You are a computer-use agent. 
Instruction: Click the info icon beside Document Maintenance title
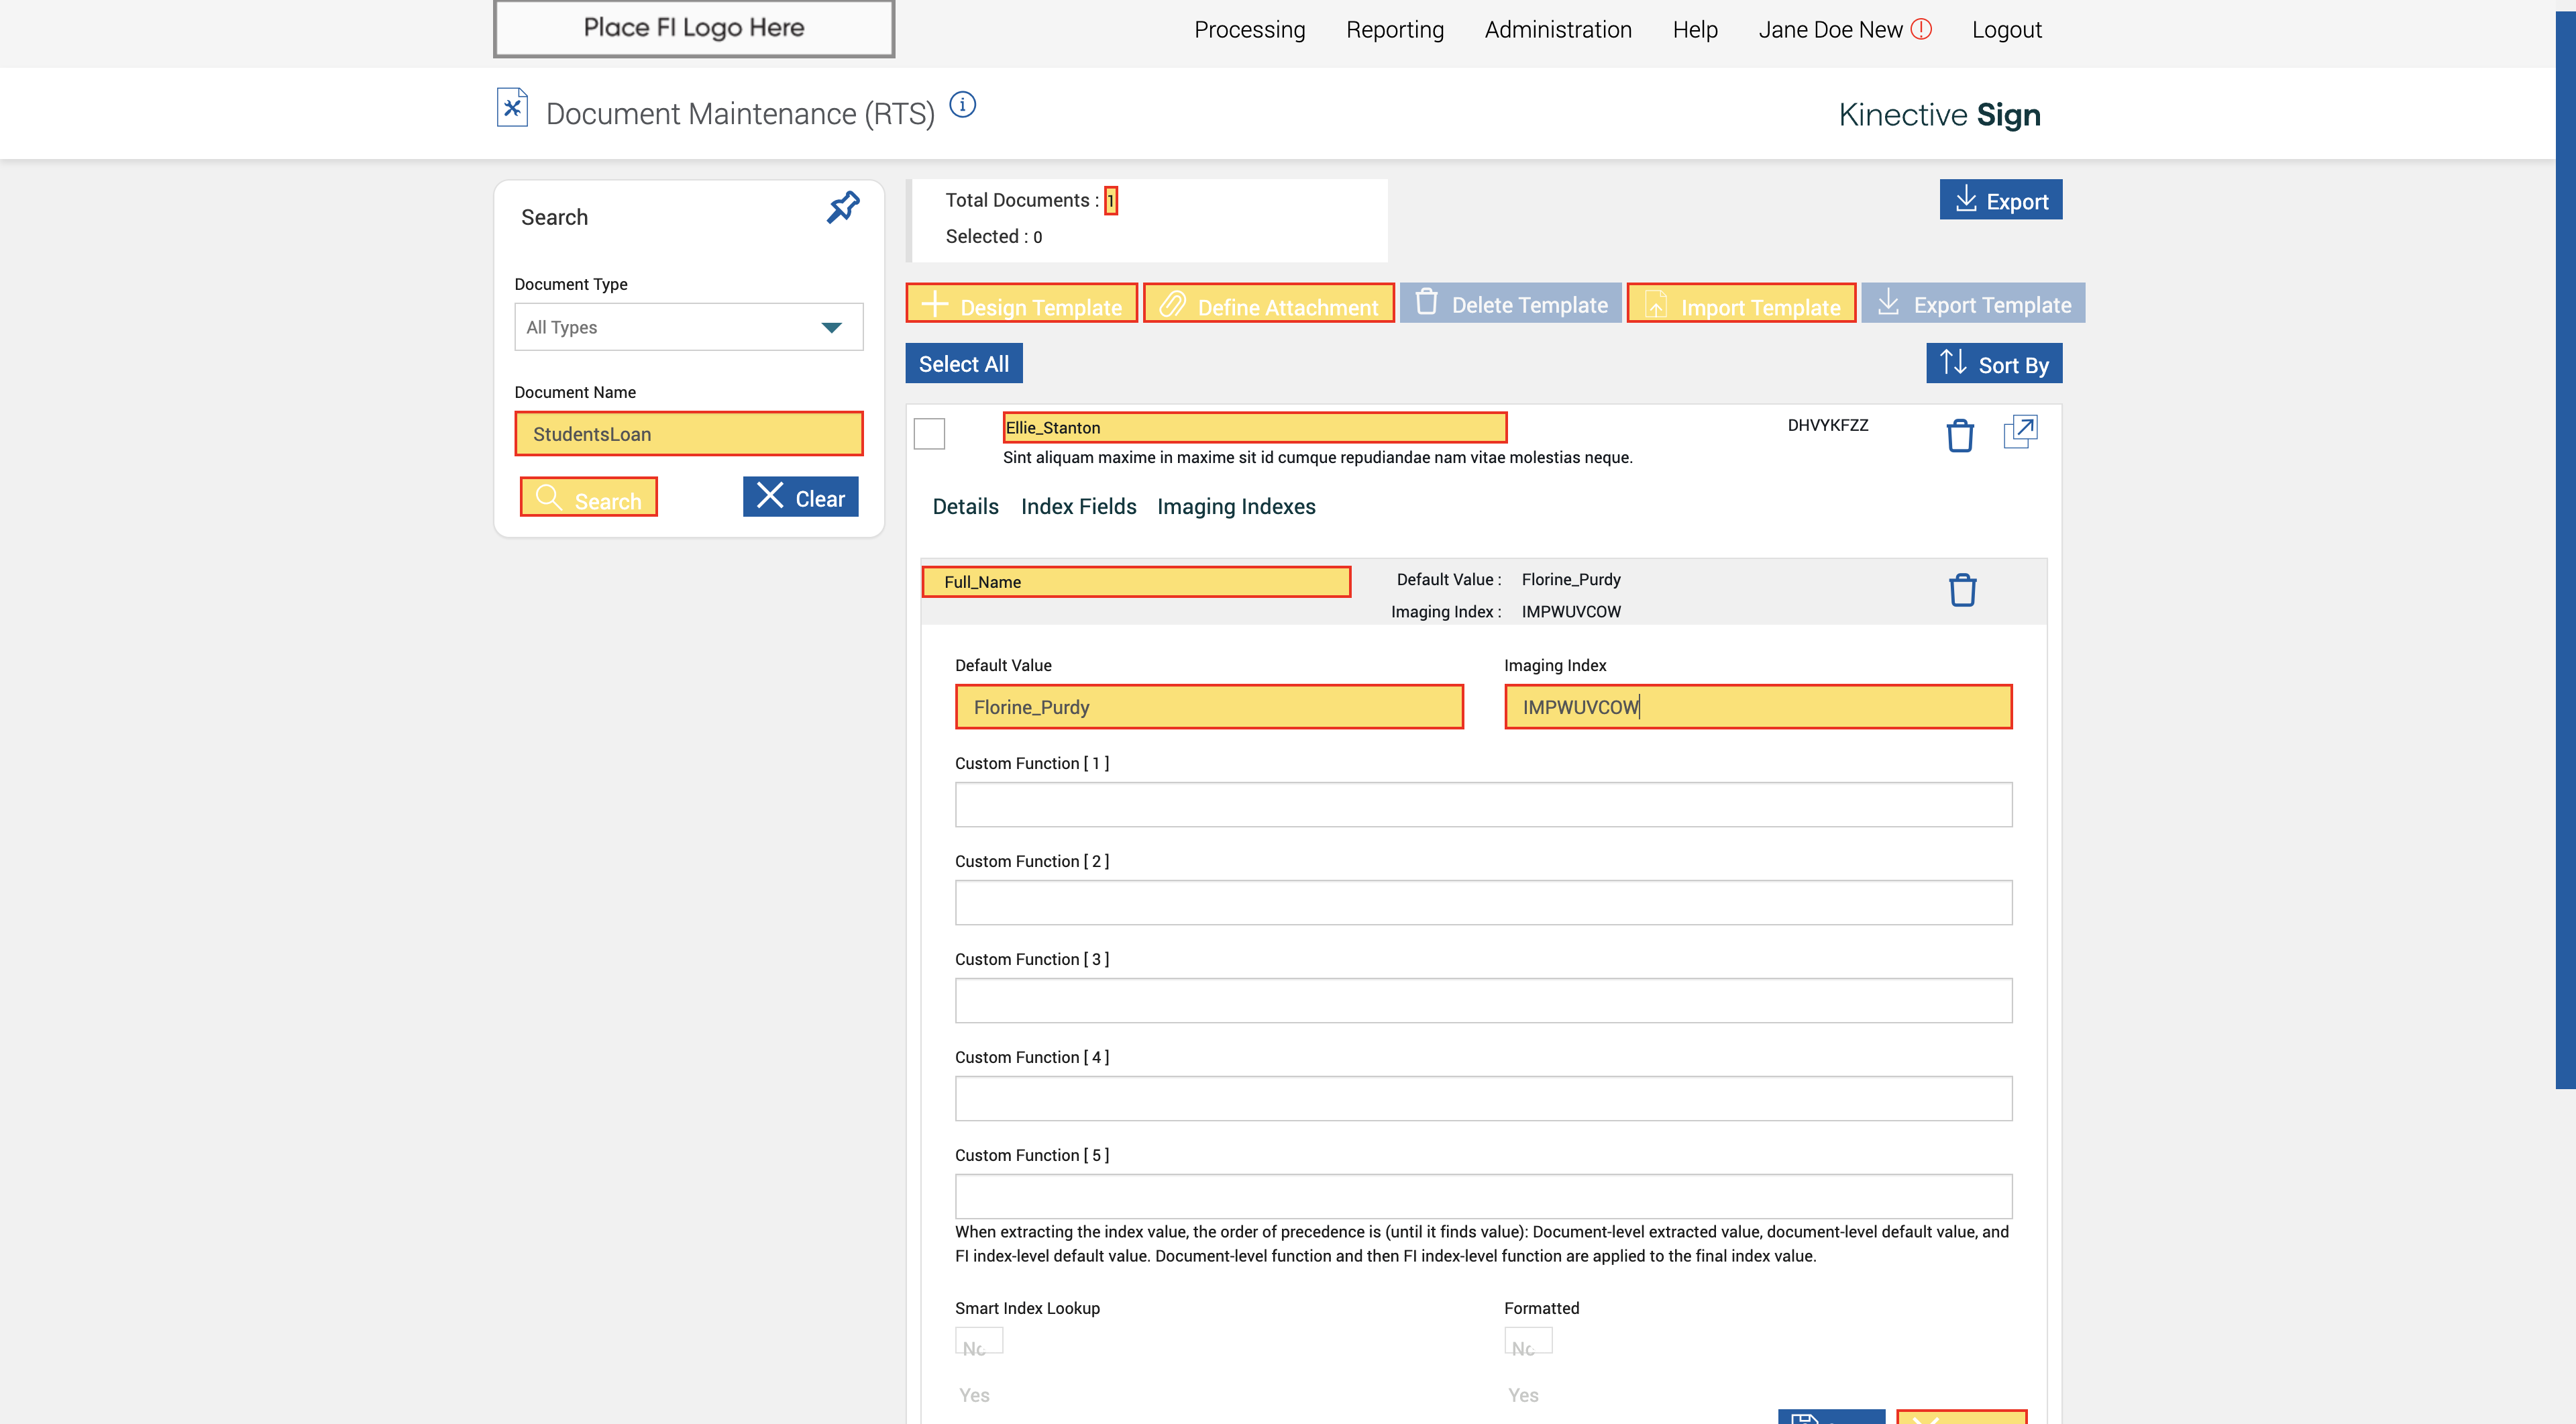[x=962, y=105]
